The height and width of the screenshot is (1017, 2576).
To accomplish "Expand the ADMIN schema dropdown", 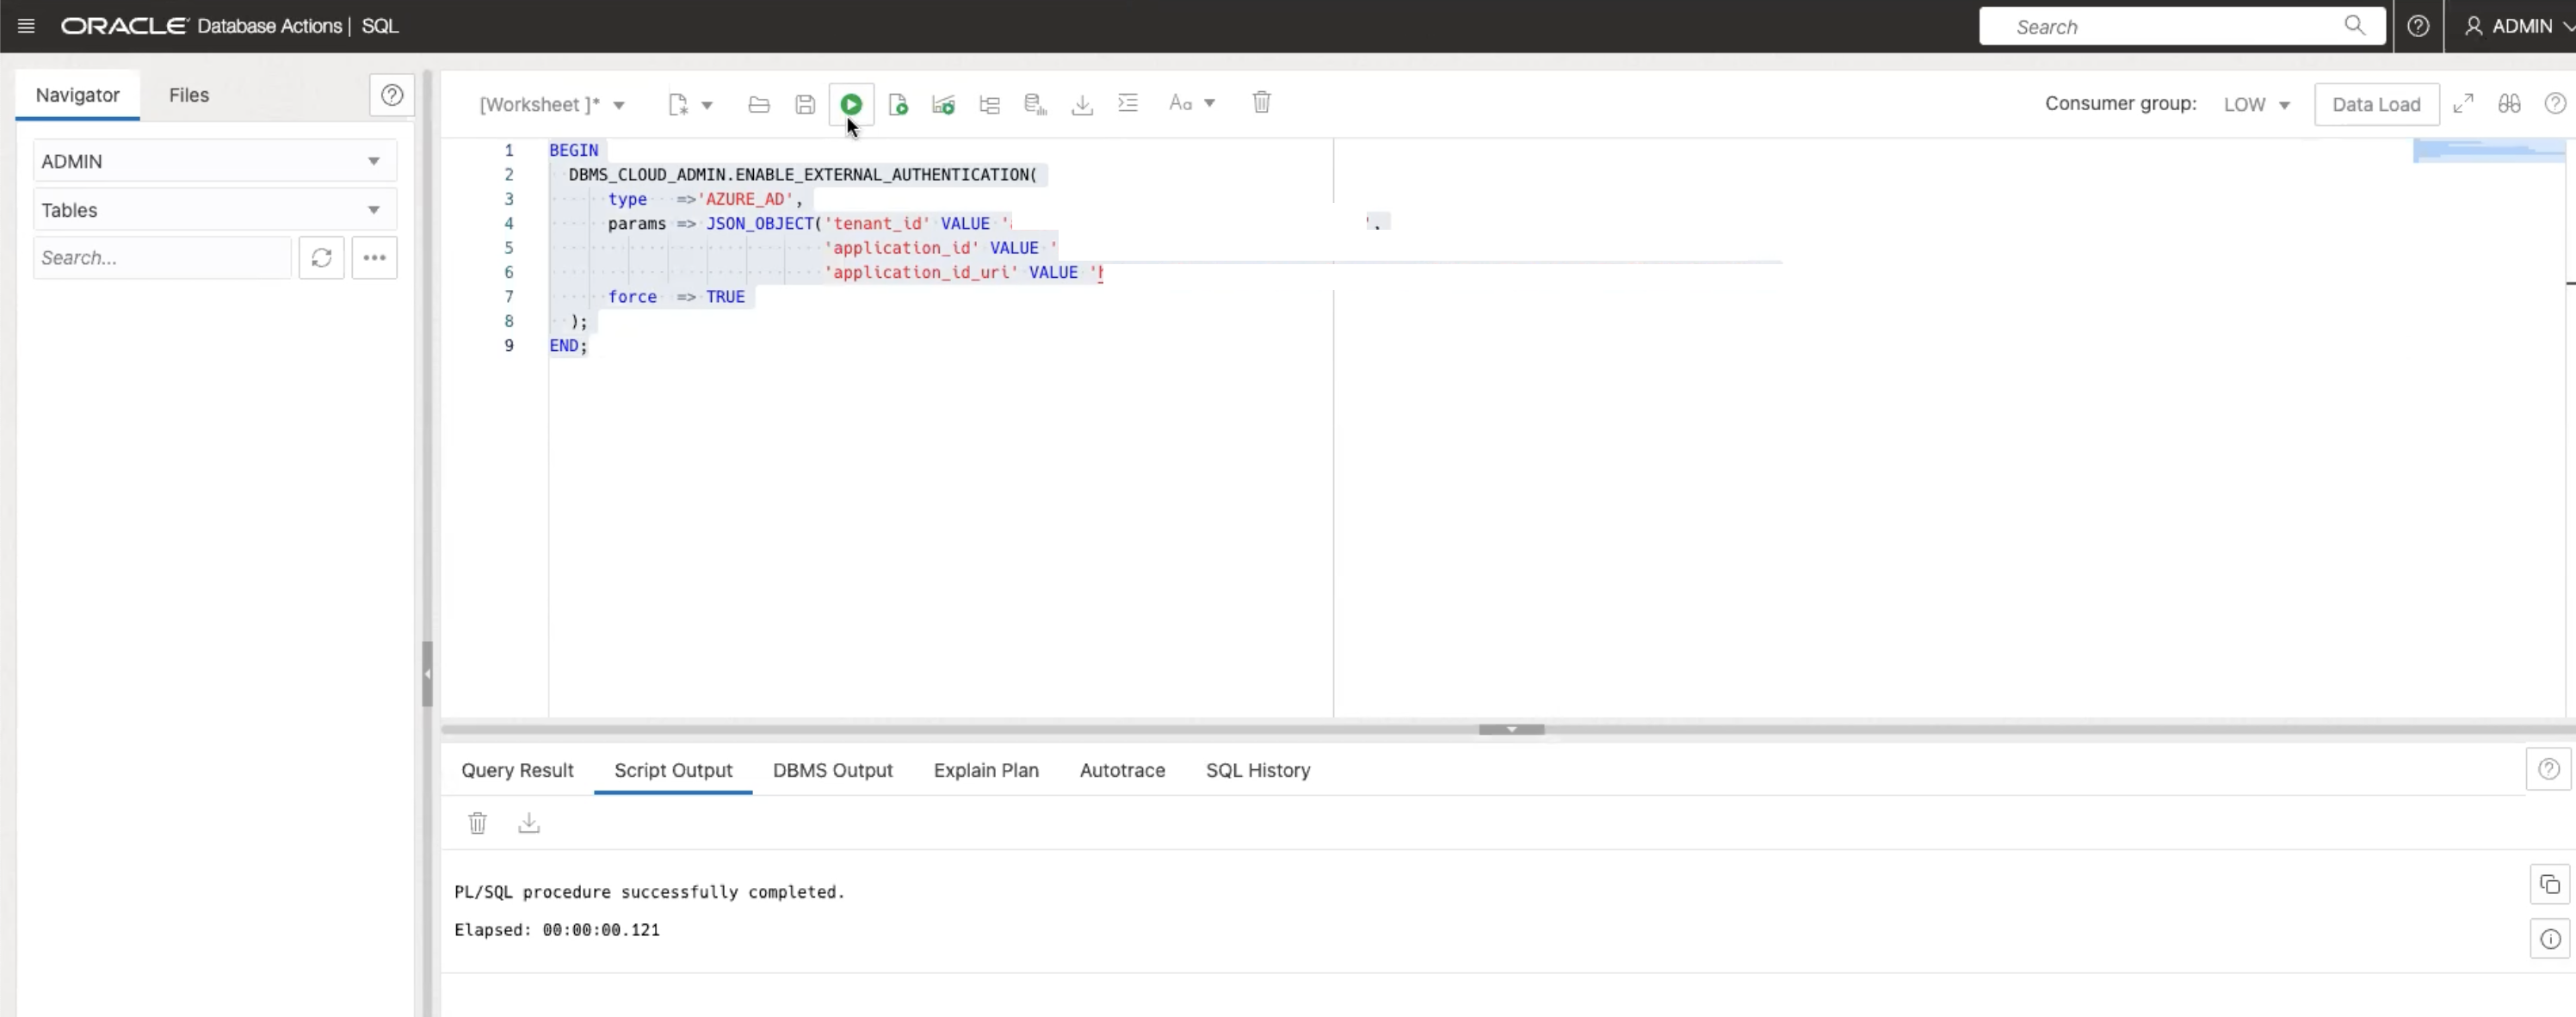I will click(373, 161).
